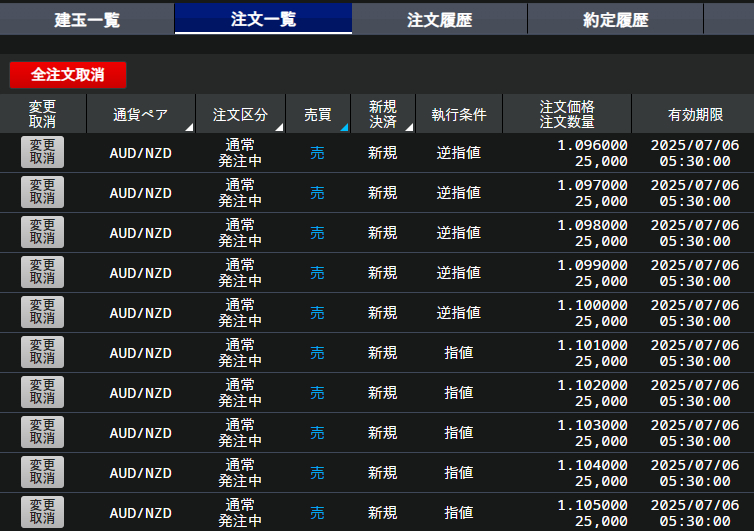
Task: Click 通常 発注中 in the 1.101000 row
Action: point(240,353)
